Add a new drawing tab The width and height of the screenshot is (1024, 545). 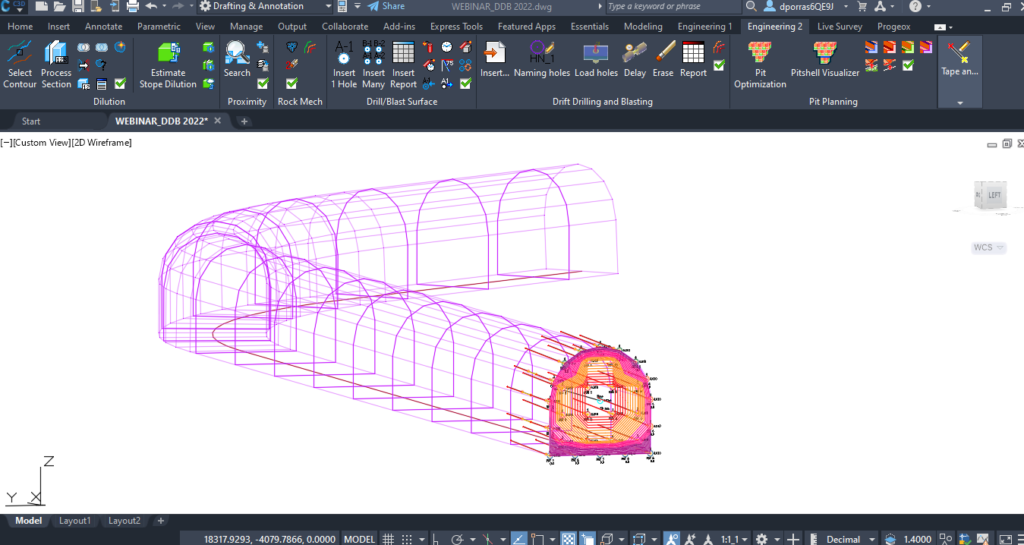[x=244, y=121]
